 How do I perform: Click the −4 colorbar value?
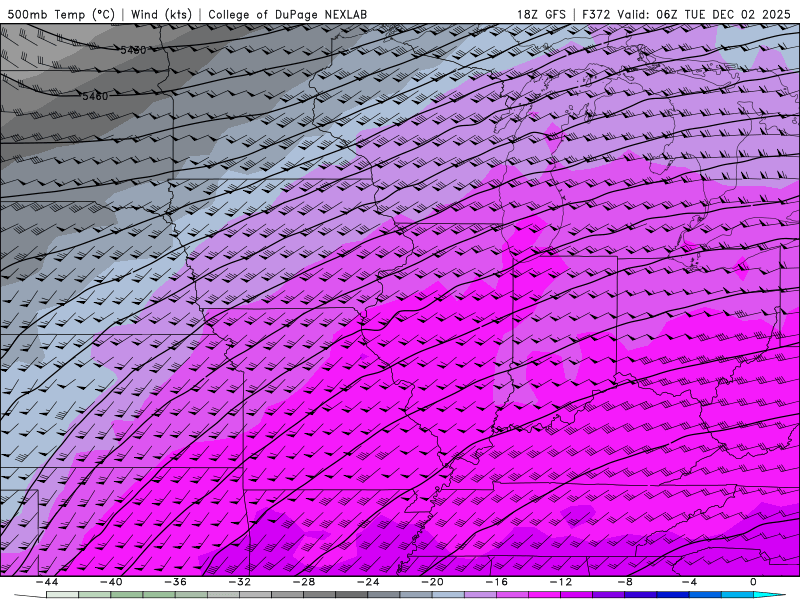(x=690, y=582)
